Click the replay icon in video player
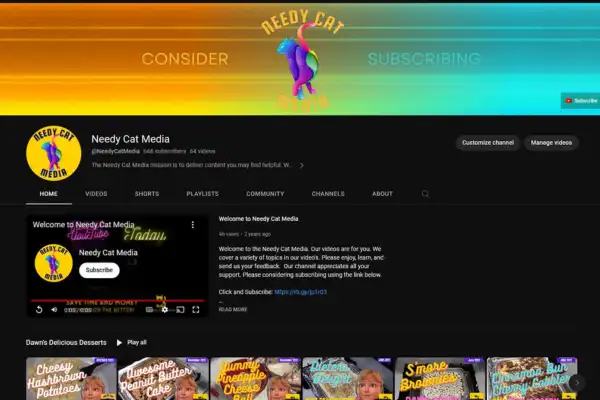 39,310
